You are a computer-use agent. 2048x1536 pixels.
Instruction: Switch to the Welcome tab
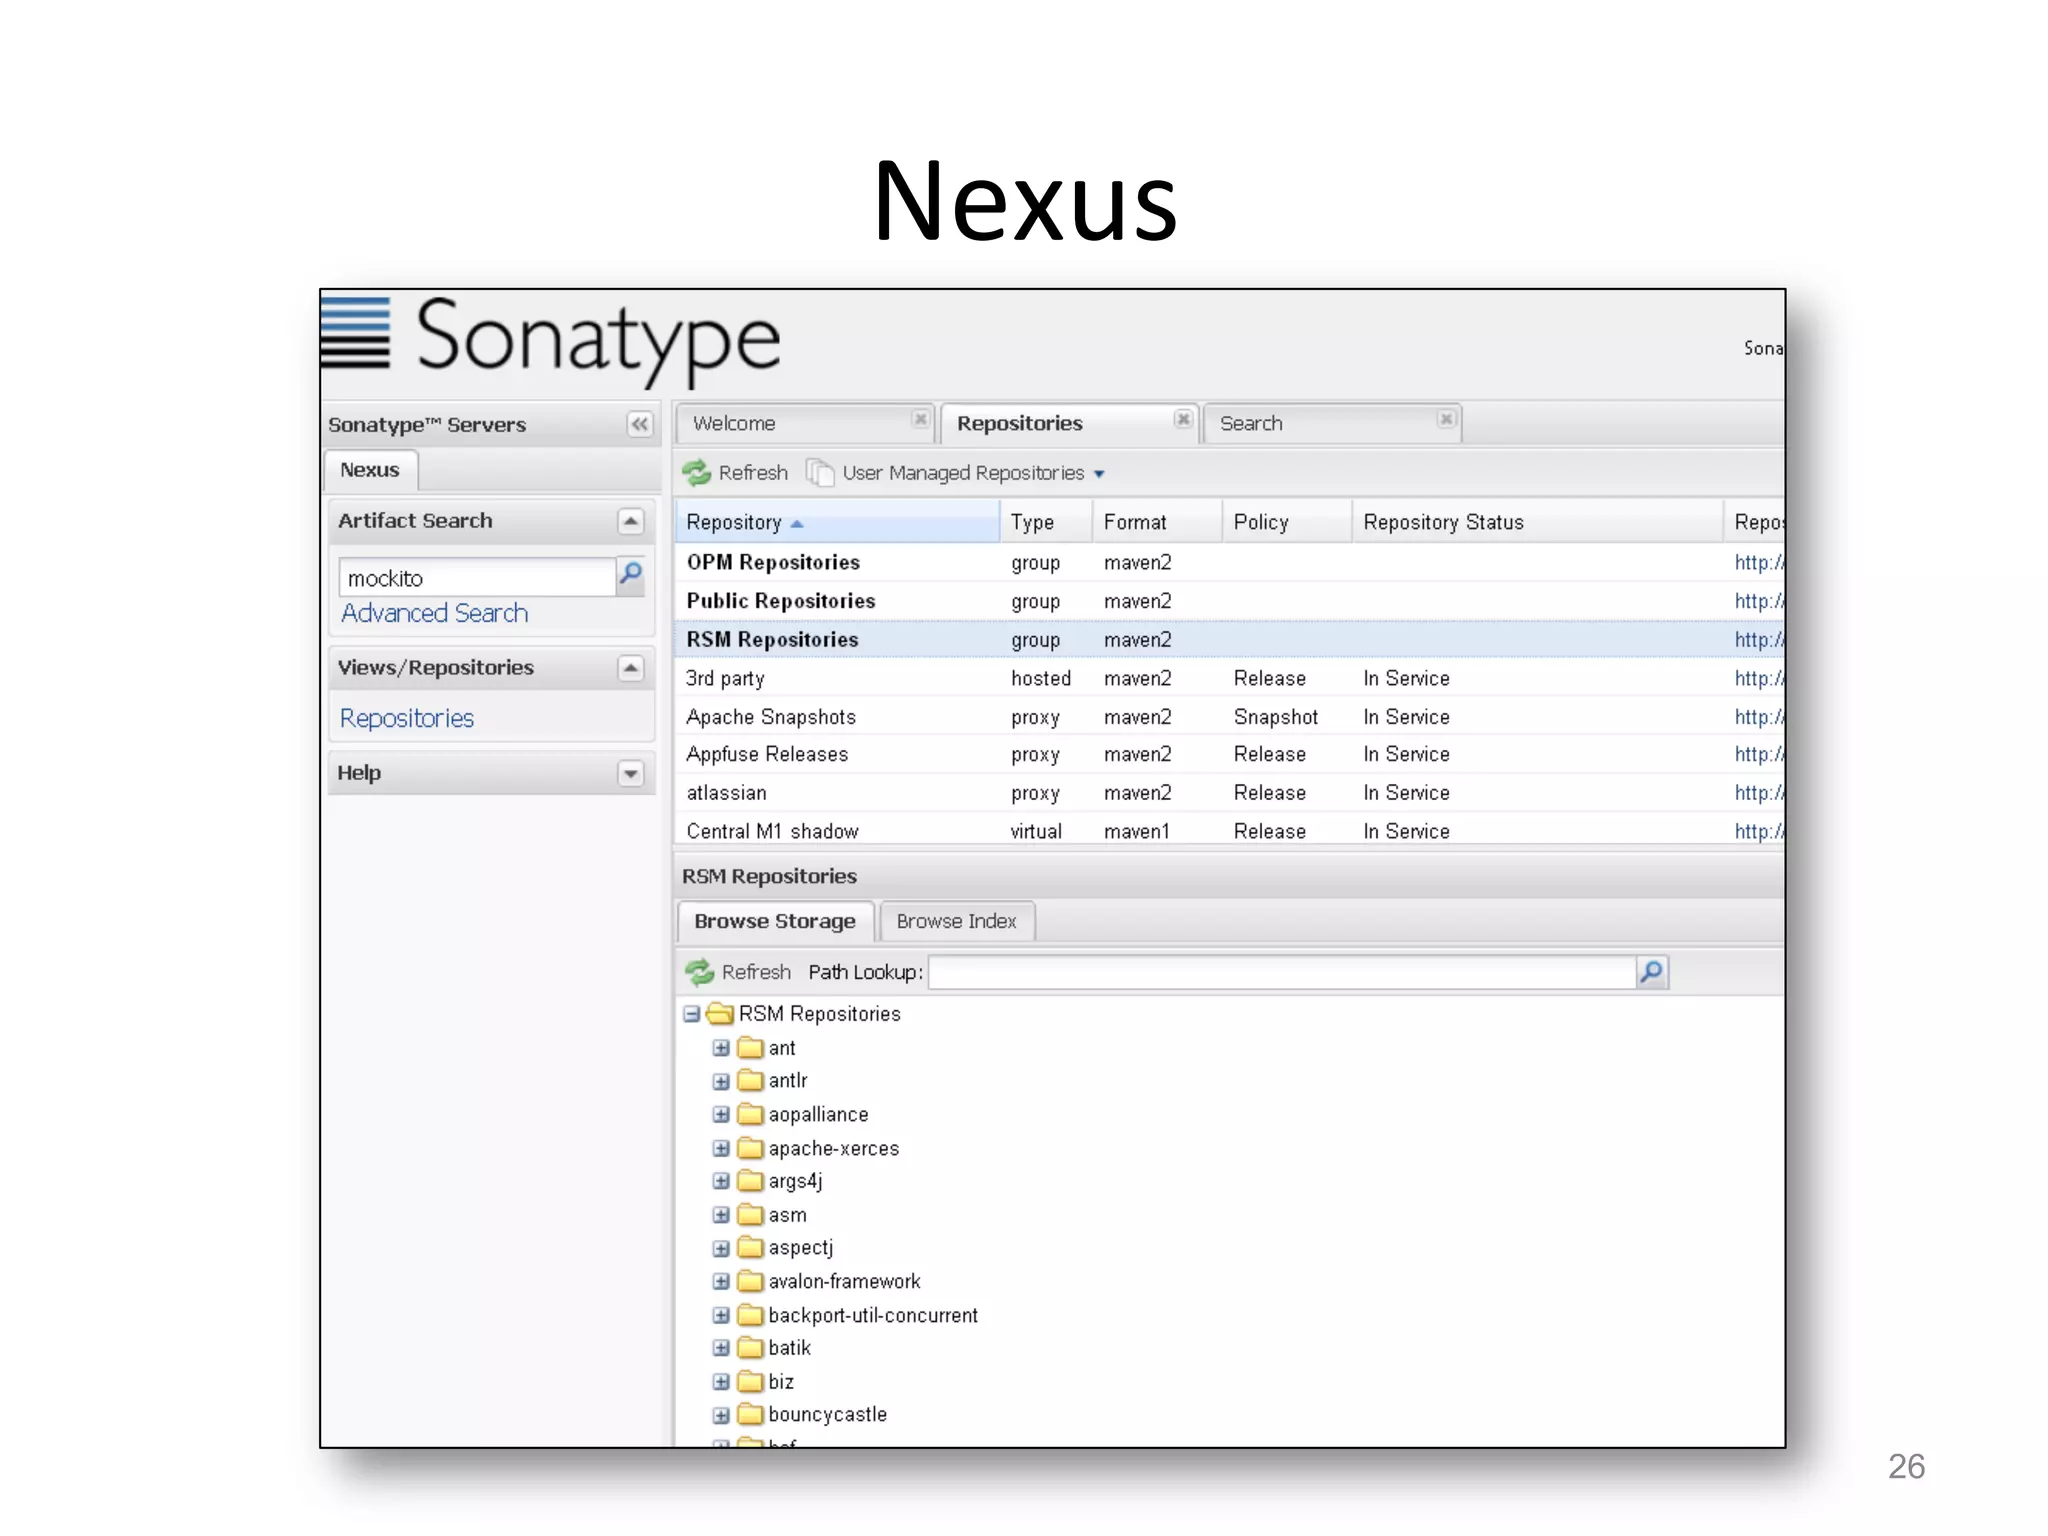click(805, 424)
